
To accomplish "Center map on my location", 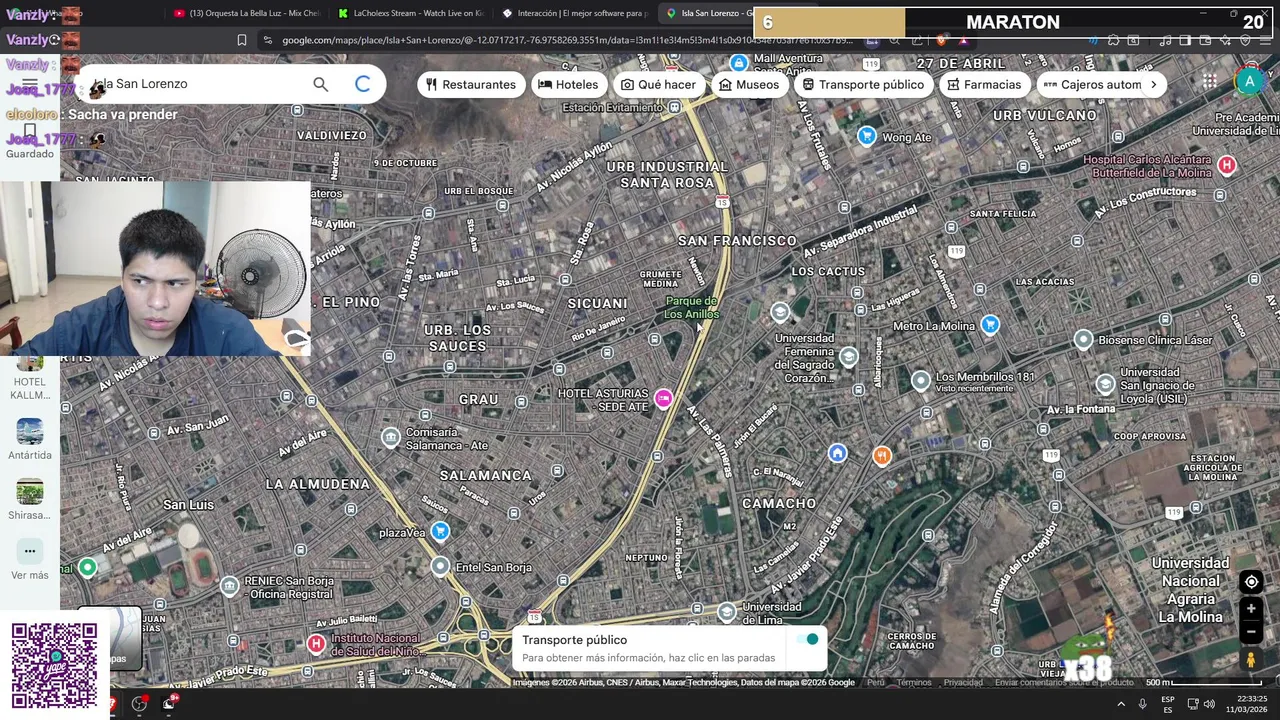I will click(1251, 582).
